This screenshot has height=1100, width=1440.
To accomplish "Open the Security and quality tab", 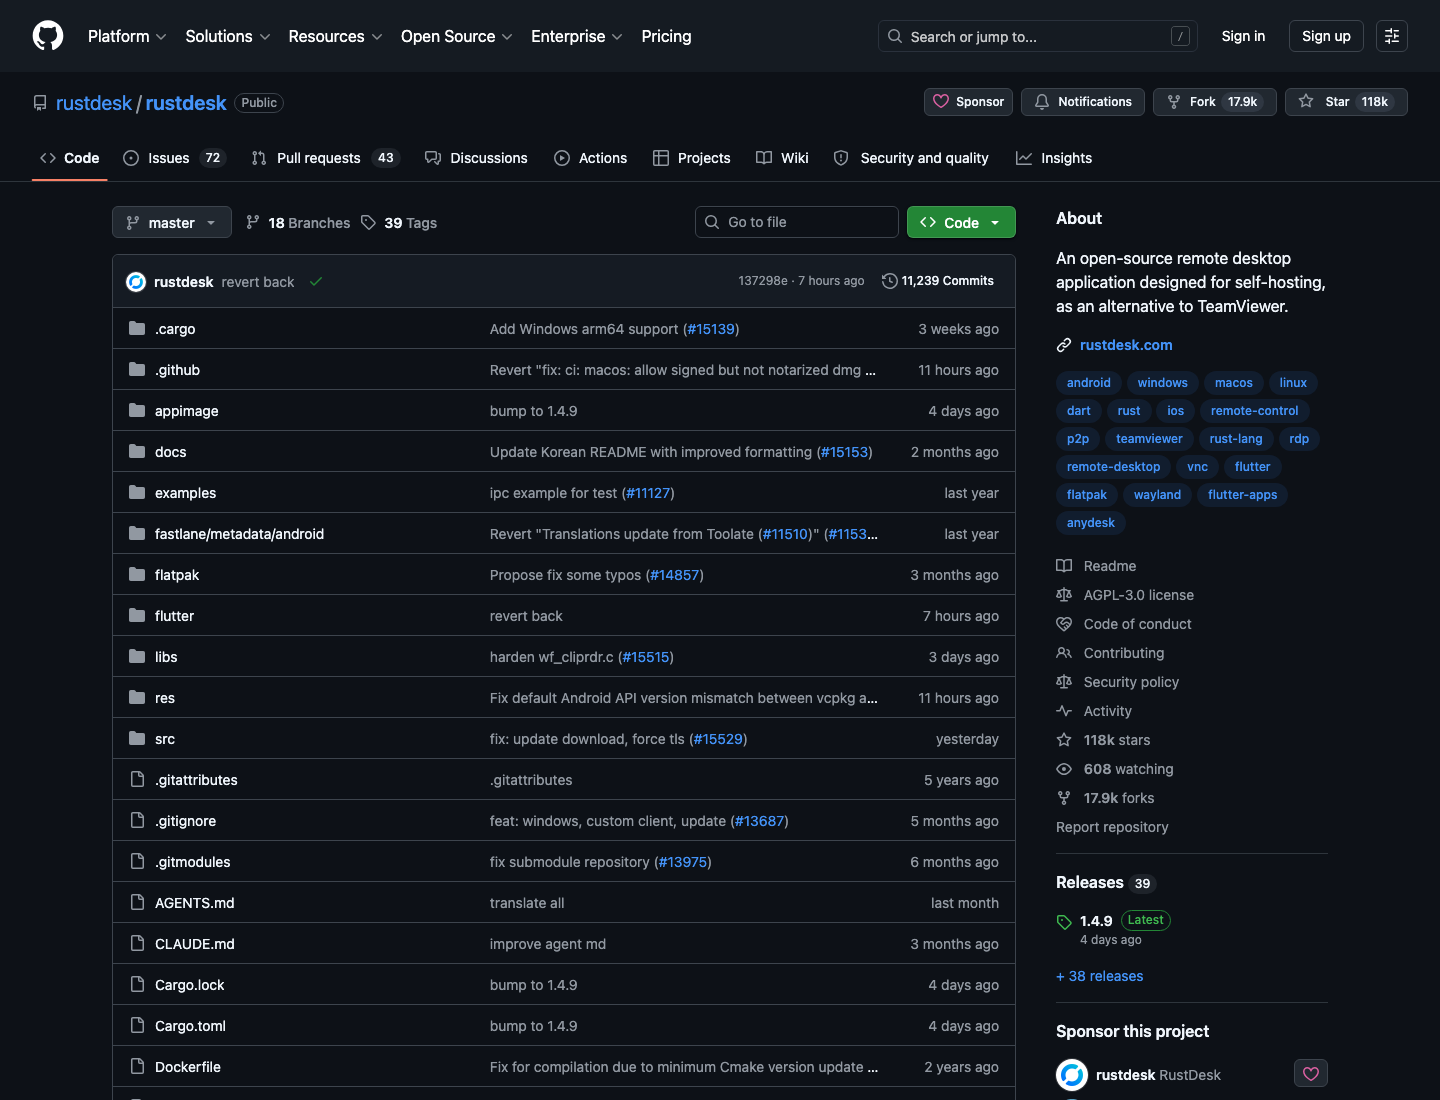I will point(911,158).
